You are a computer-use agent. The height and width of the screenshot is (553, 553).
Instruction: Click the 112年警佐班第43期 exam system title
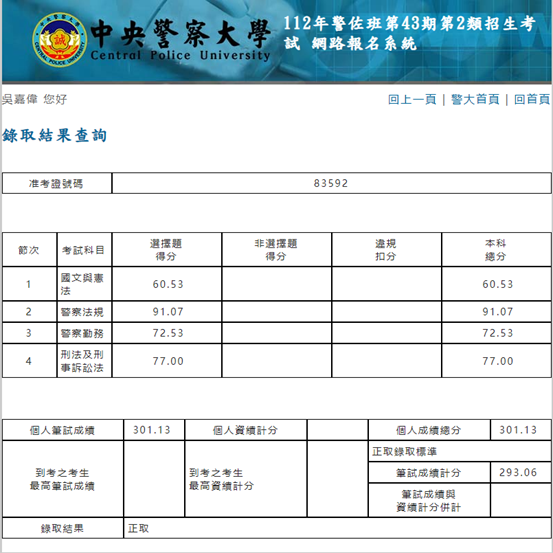point(409,33)
